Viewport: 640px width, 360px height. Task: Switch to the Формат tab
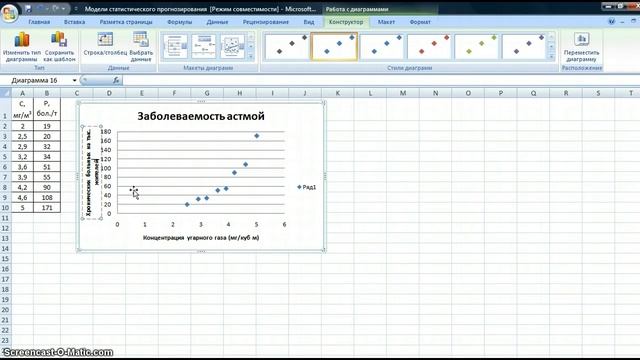point(420,22)
